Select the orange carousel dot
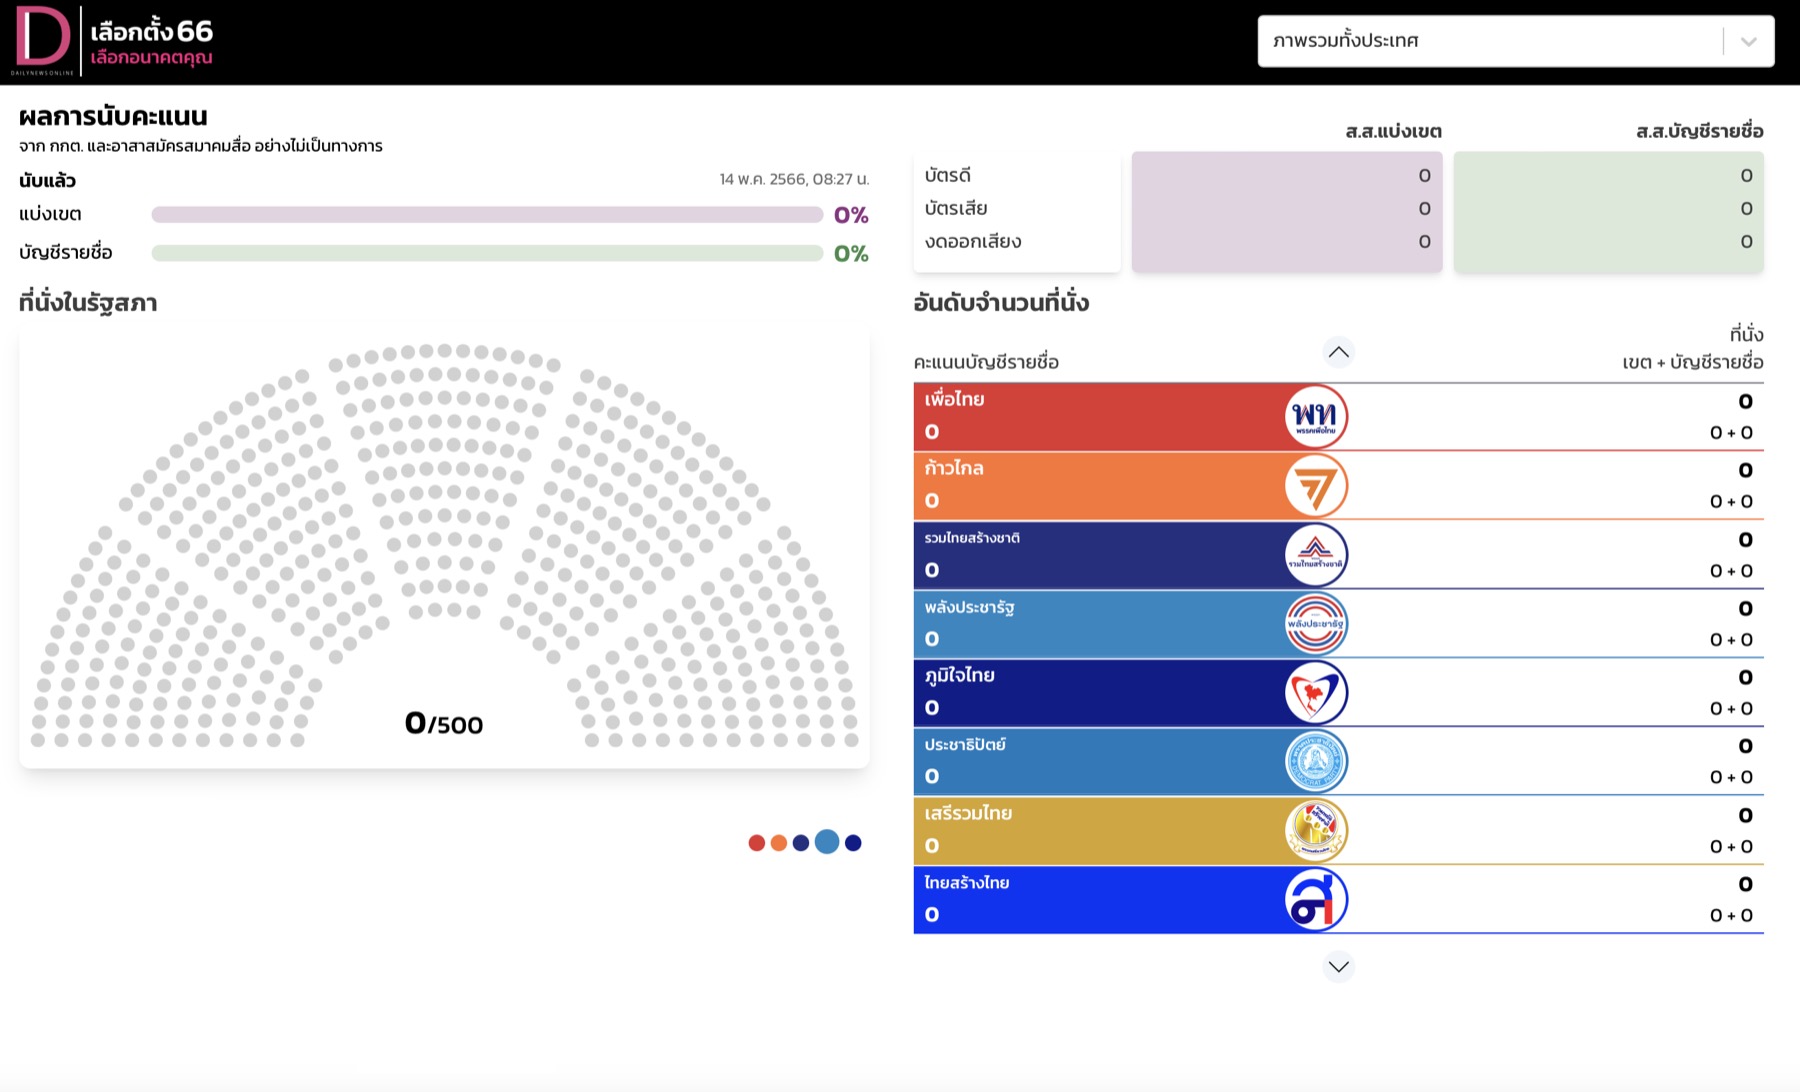1800x1092 pixels. click(x=779, y=843)
